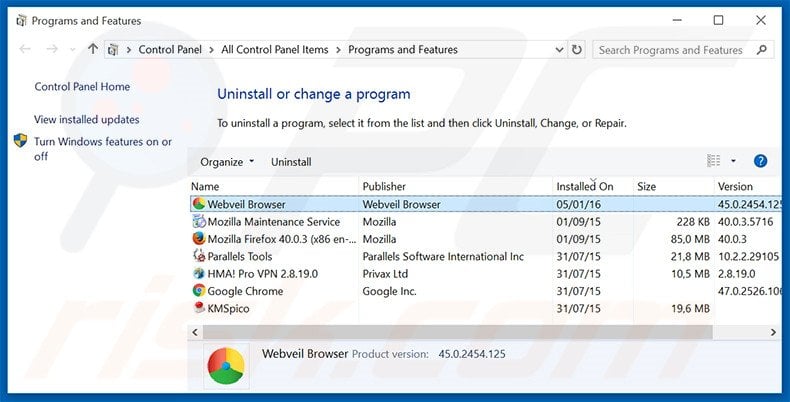This screenshot has width=790, height=402.
Task: Click the Parallels Software International Inc publisher
Action: [443, 256]
